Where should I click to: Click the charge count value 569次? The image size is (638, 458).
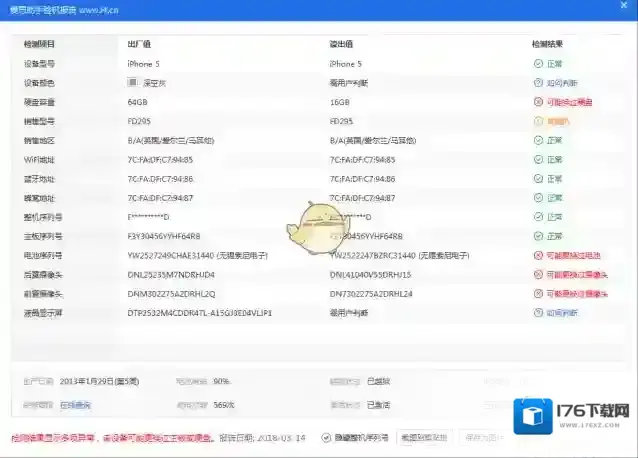click(x=224, y=405)
